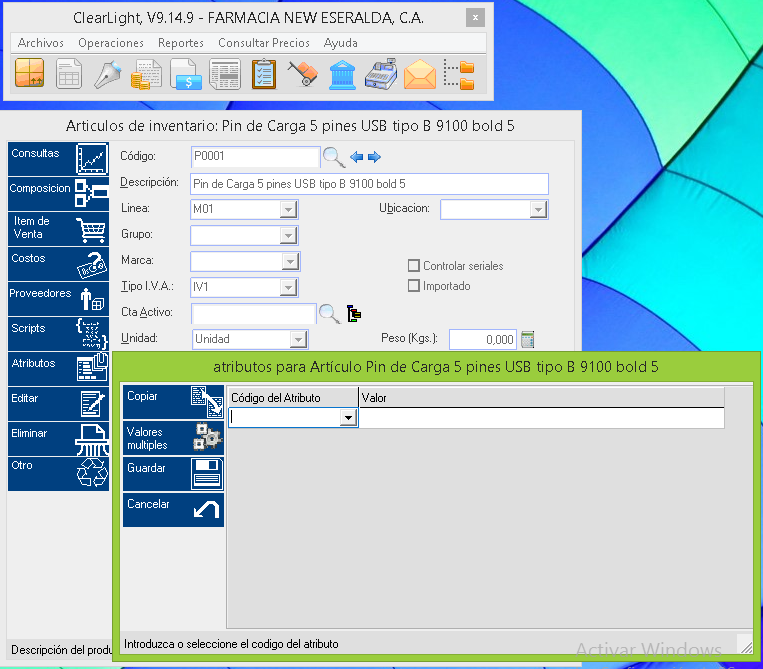Expand the Linea dropdown

tap(288, 209)
